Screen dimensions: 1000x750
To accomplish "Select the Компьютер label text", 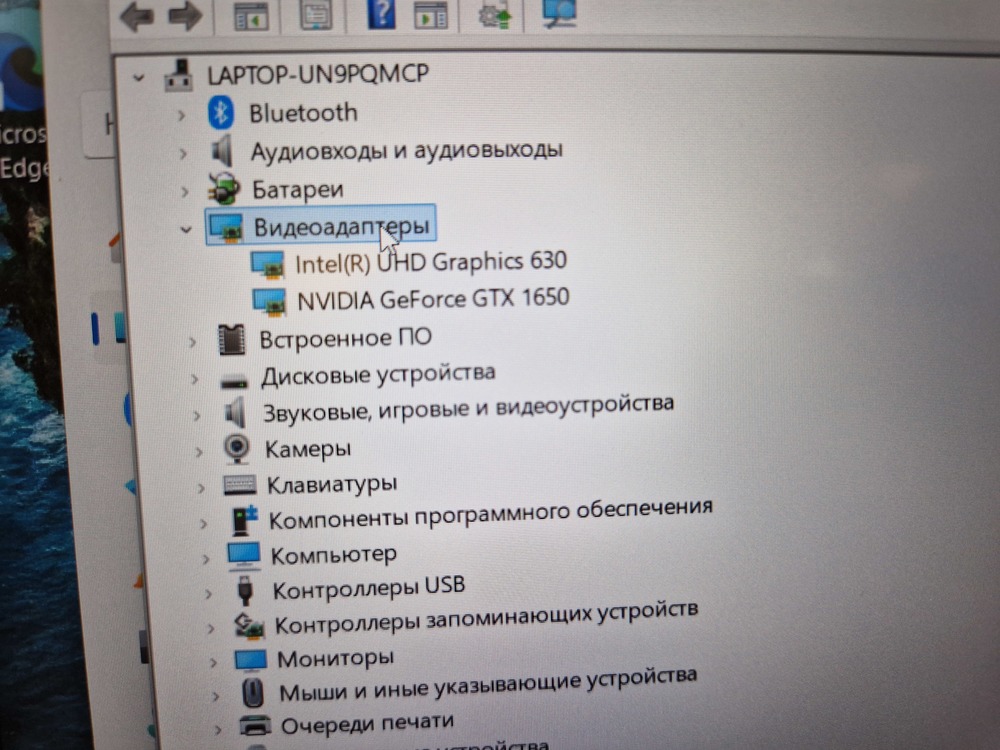I will 334,555.
